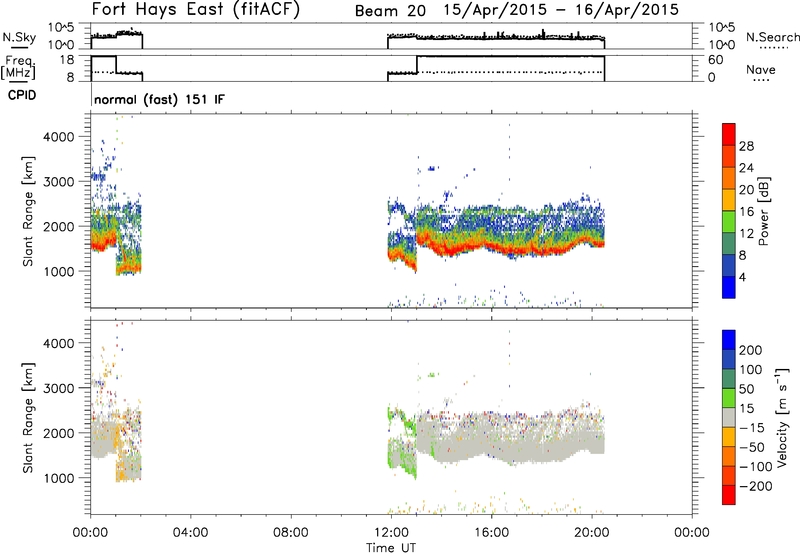Viewport: 800px width, 554px height.
Task: Click the red bottom segment of Velocity color bar
Action: (729, 495)
